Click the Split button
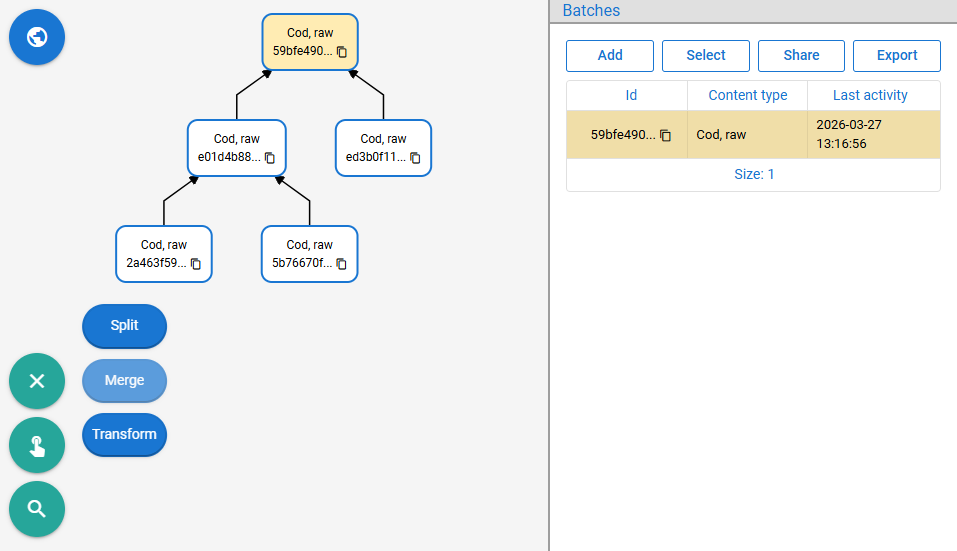 (x=125, y=326)
